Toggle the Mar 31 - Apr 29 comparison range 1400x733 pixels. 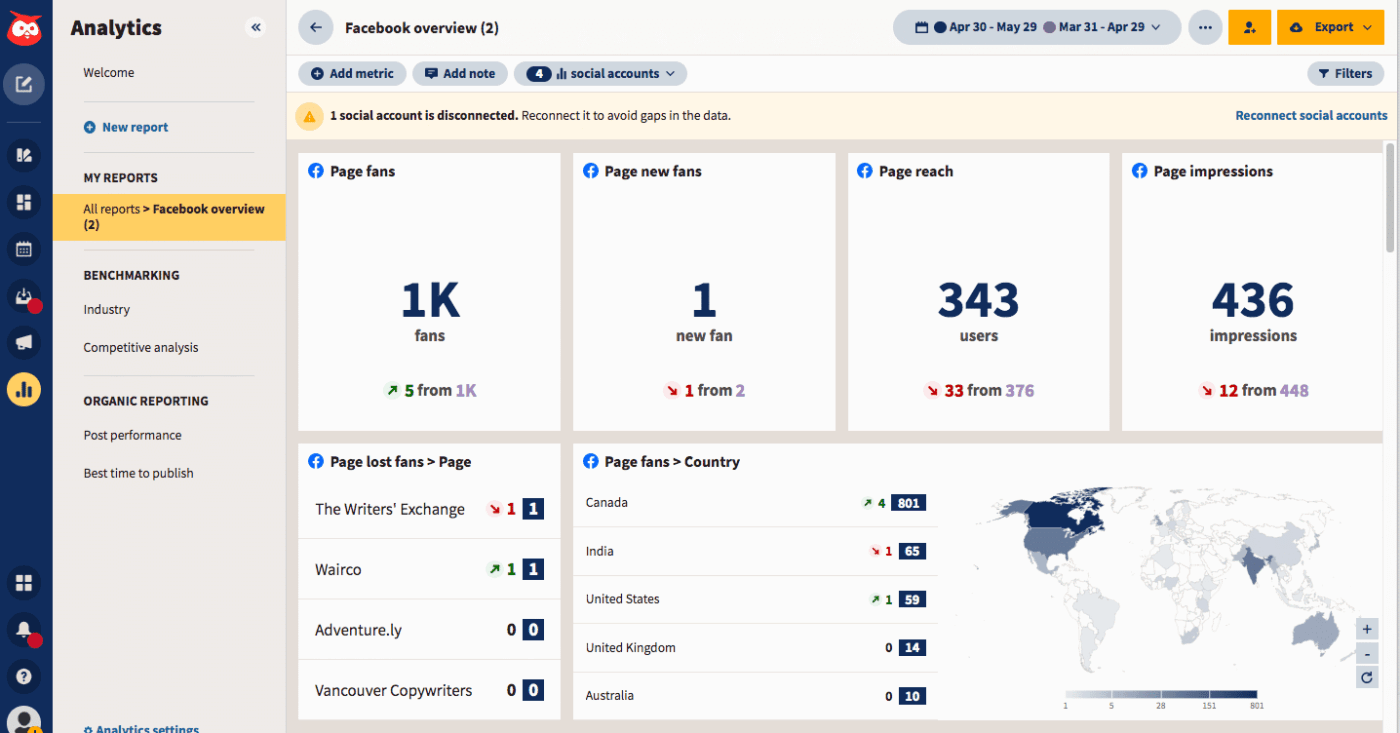pyautogui.click(x=1098, y=27)
